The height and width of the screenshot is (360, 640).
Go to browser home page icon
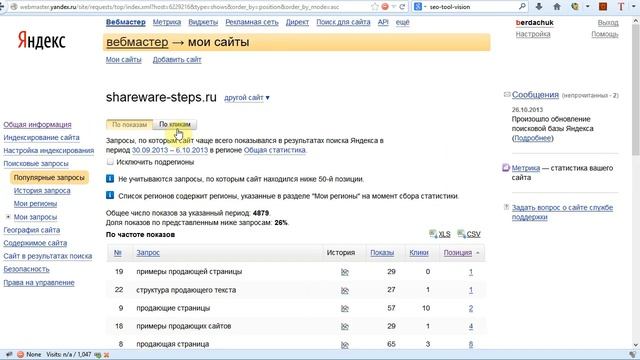[x=557, y=7]
